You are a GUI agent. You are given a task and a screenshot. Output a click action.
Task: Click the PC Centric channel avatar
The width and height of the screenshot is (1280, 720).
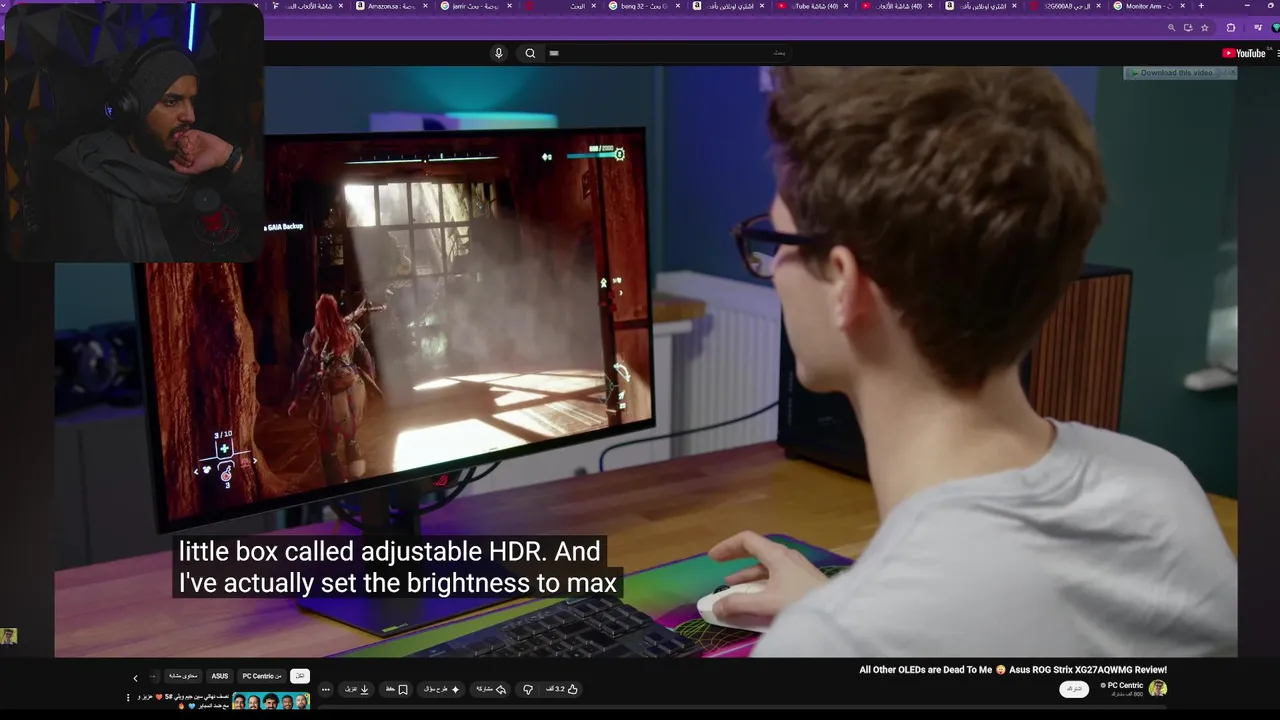click(x=1158, y=688)
